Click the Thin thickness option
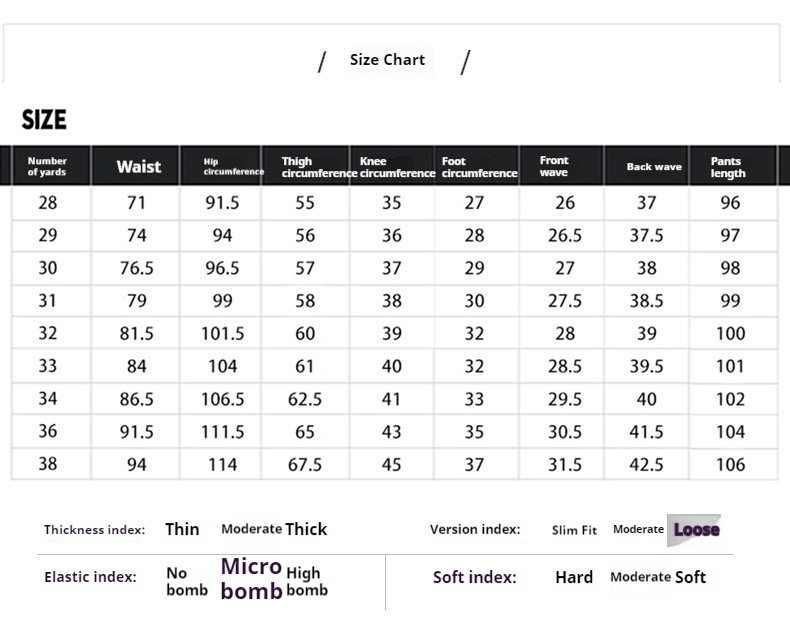 [182, 529]
